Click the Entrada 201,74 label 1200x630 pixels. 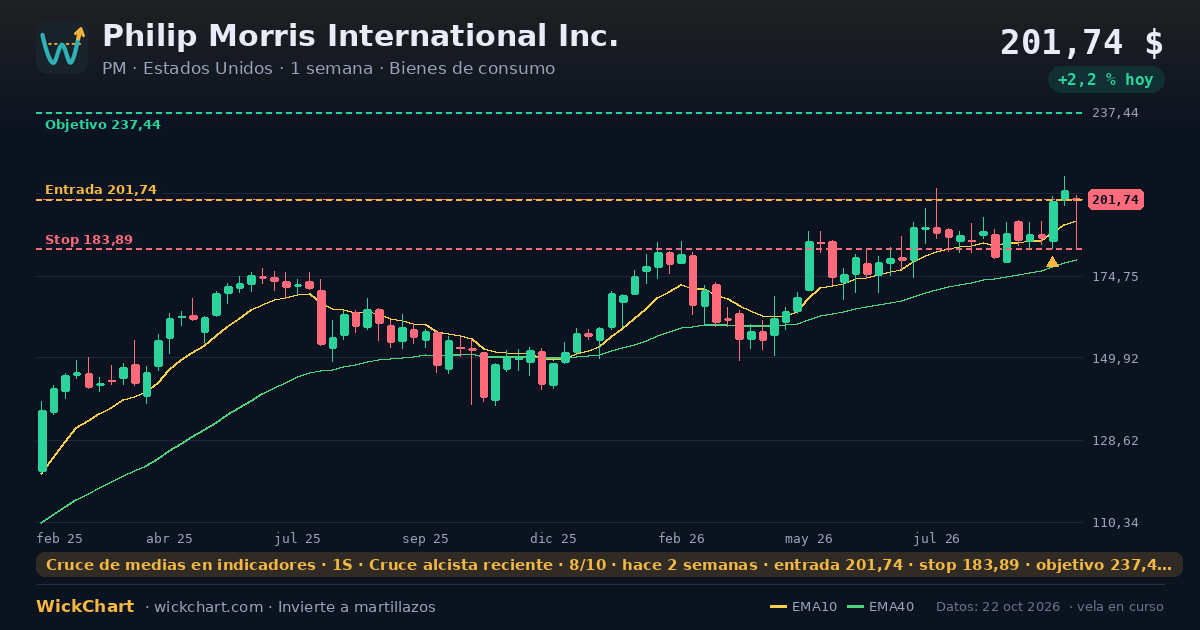(101, 190)
